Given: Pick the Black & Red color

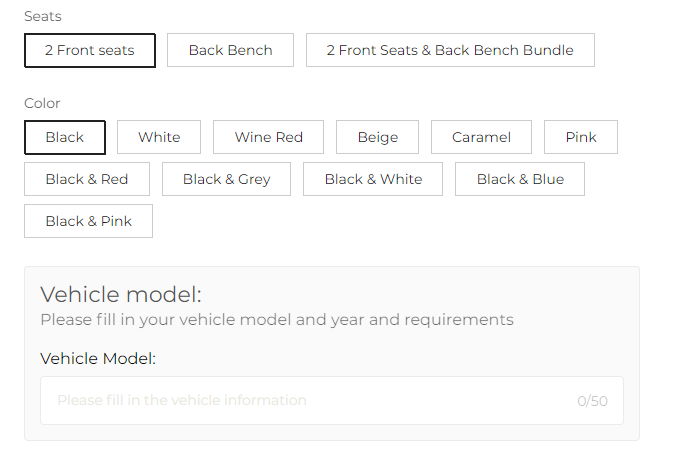Looking at the screenshot, I should [x=87, y=179].
